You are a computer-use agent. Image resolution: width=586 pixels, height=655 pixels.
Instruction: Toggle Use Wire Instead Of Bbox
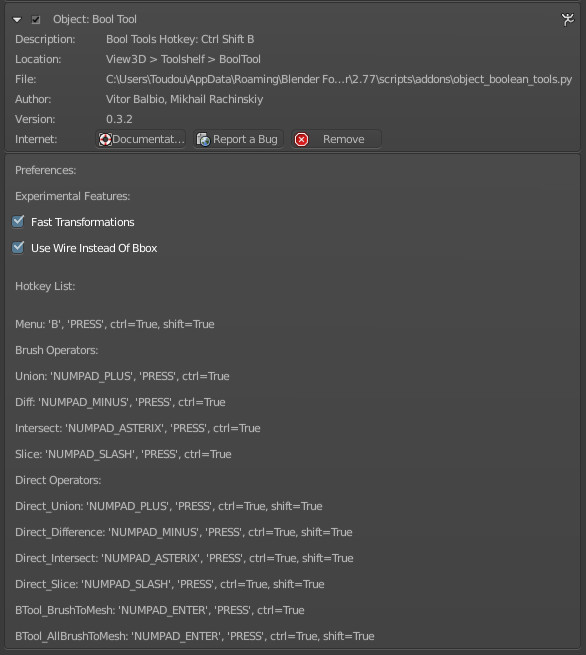[x=18, y=247]
